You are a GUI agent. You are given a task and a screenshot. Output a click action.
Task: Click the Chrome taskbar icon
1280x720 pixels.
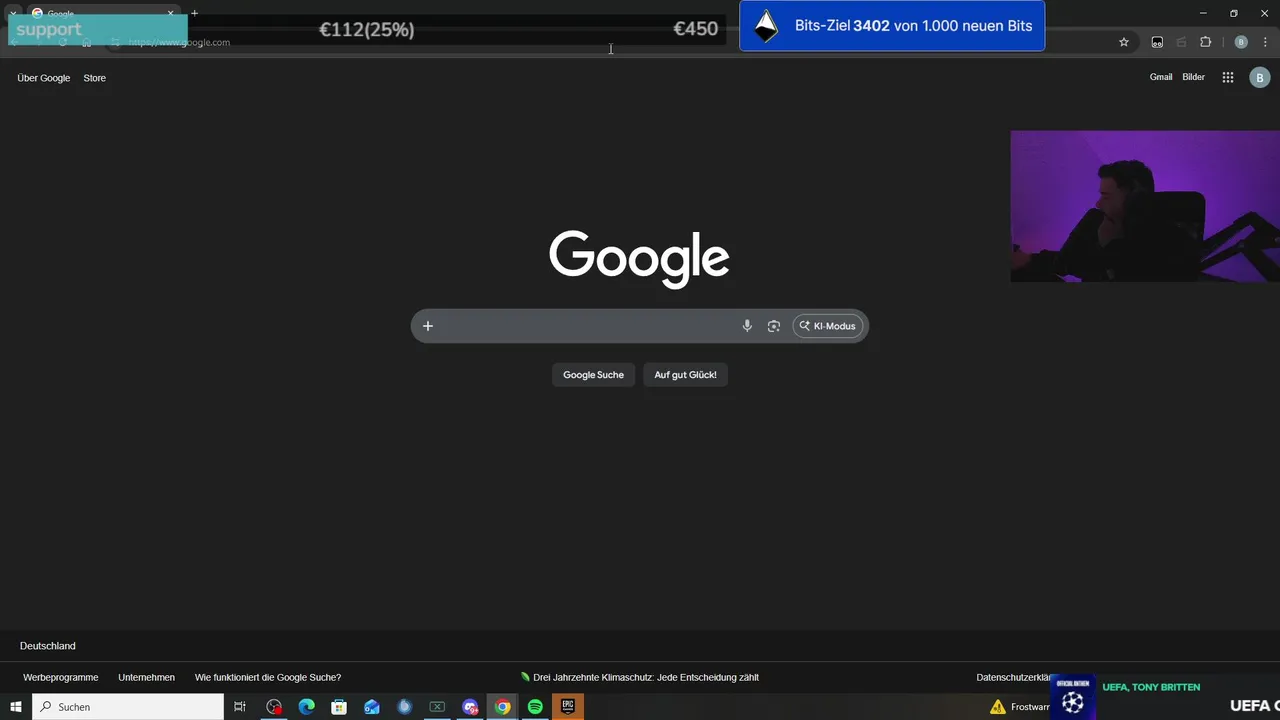[502, 707]
